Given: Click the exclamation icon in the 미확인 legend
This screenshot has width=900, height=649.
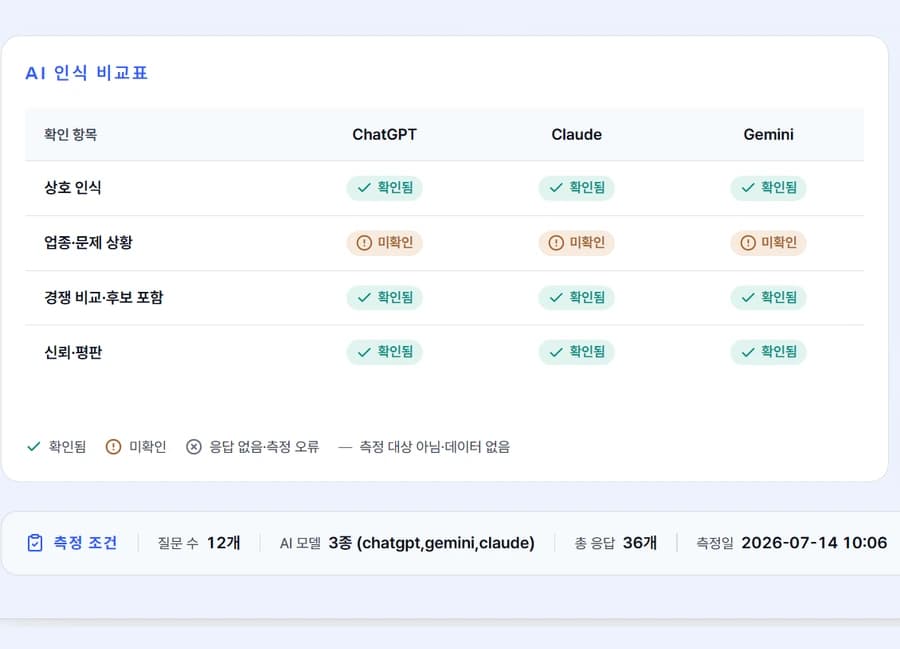Looking at the screenshot, I should pos(114,446).
